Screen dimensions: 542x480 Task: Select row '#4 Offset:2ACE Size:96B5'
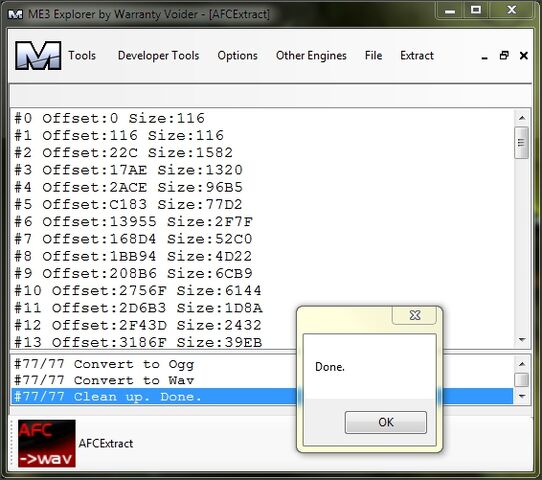coord(263,187)
